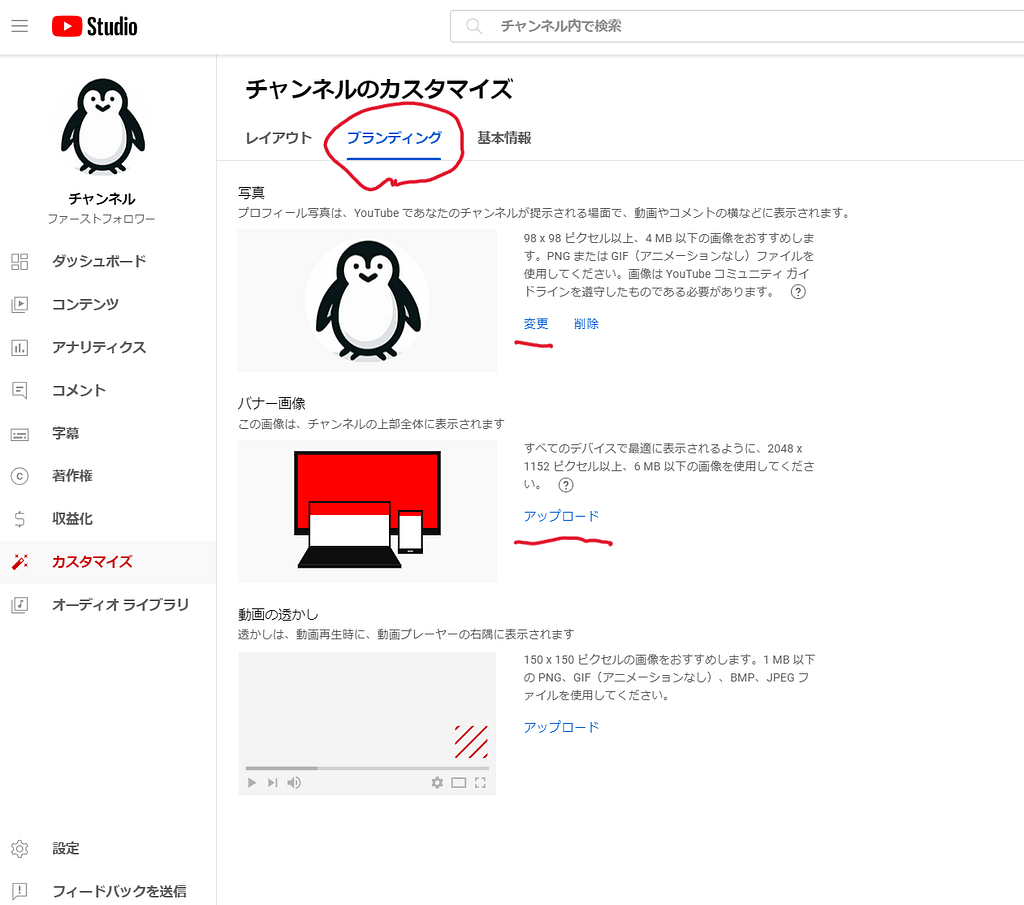Open the 字幕 subtitles section
The height and width of the screenshot is (905, 1024).
pos(65,433)
